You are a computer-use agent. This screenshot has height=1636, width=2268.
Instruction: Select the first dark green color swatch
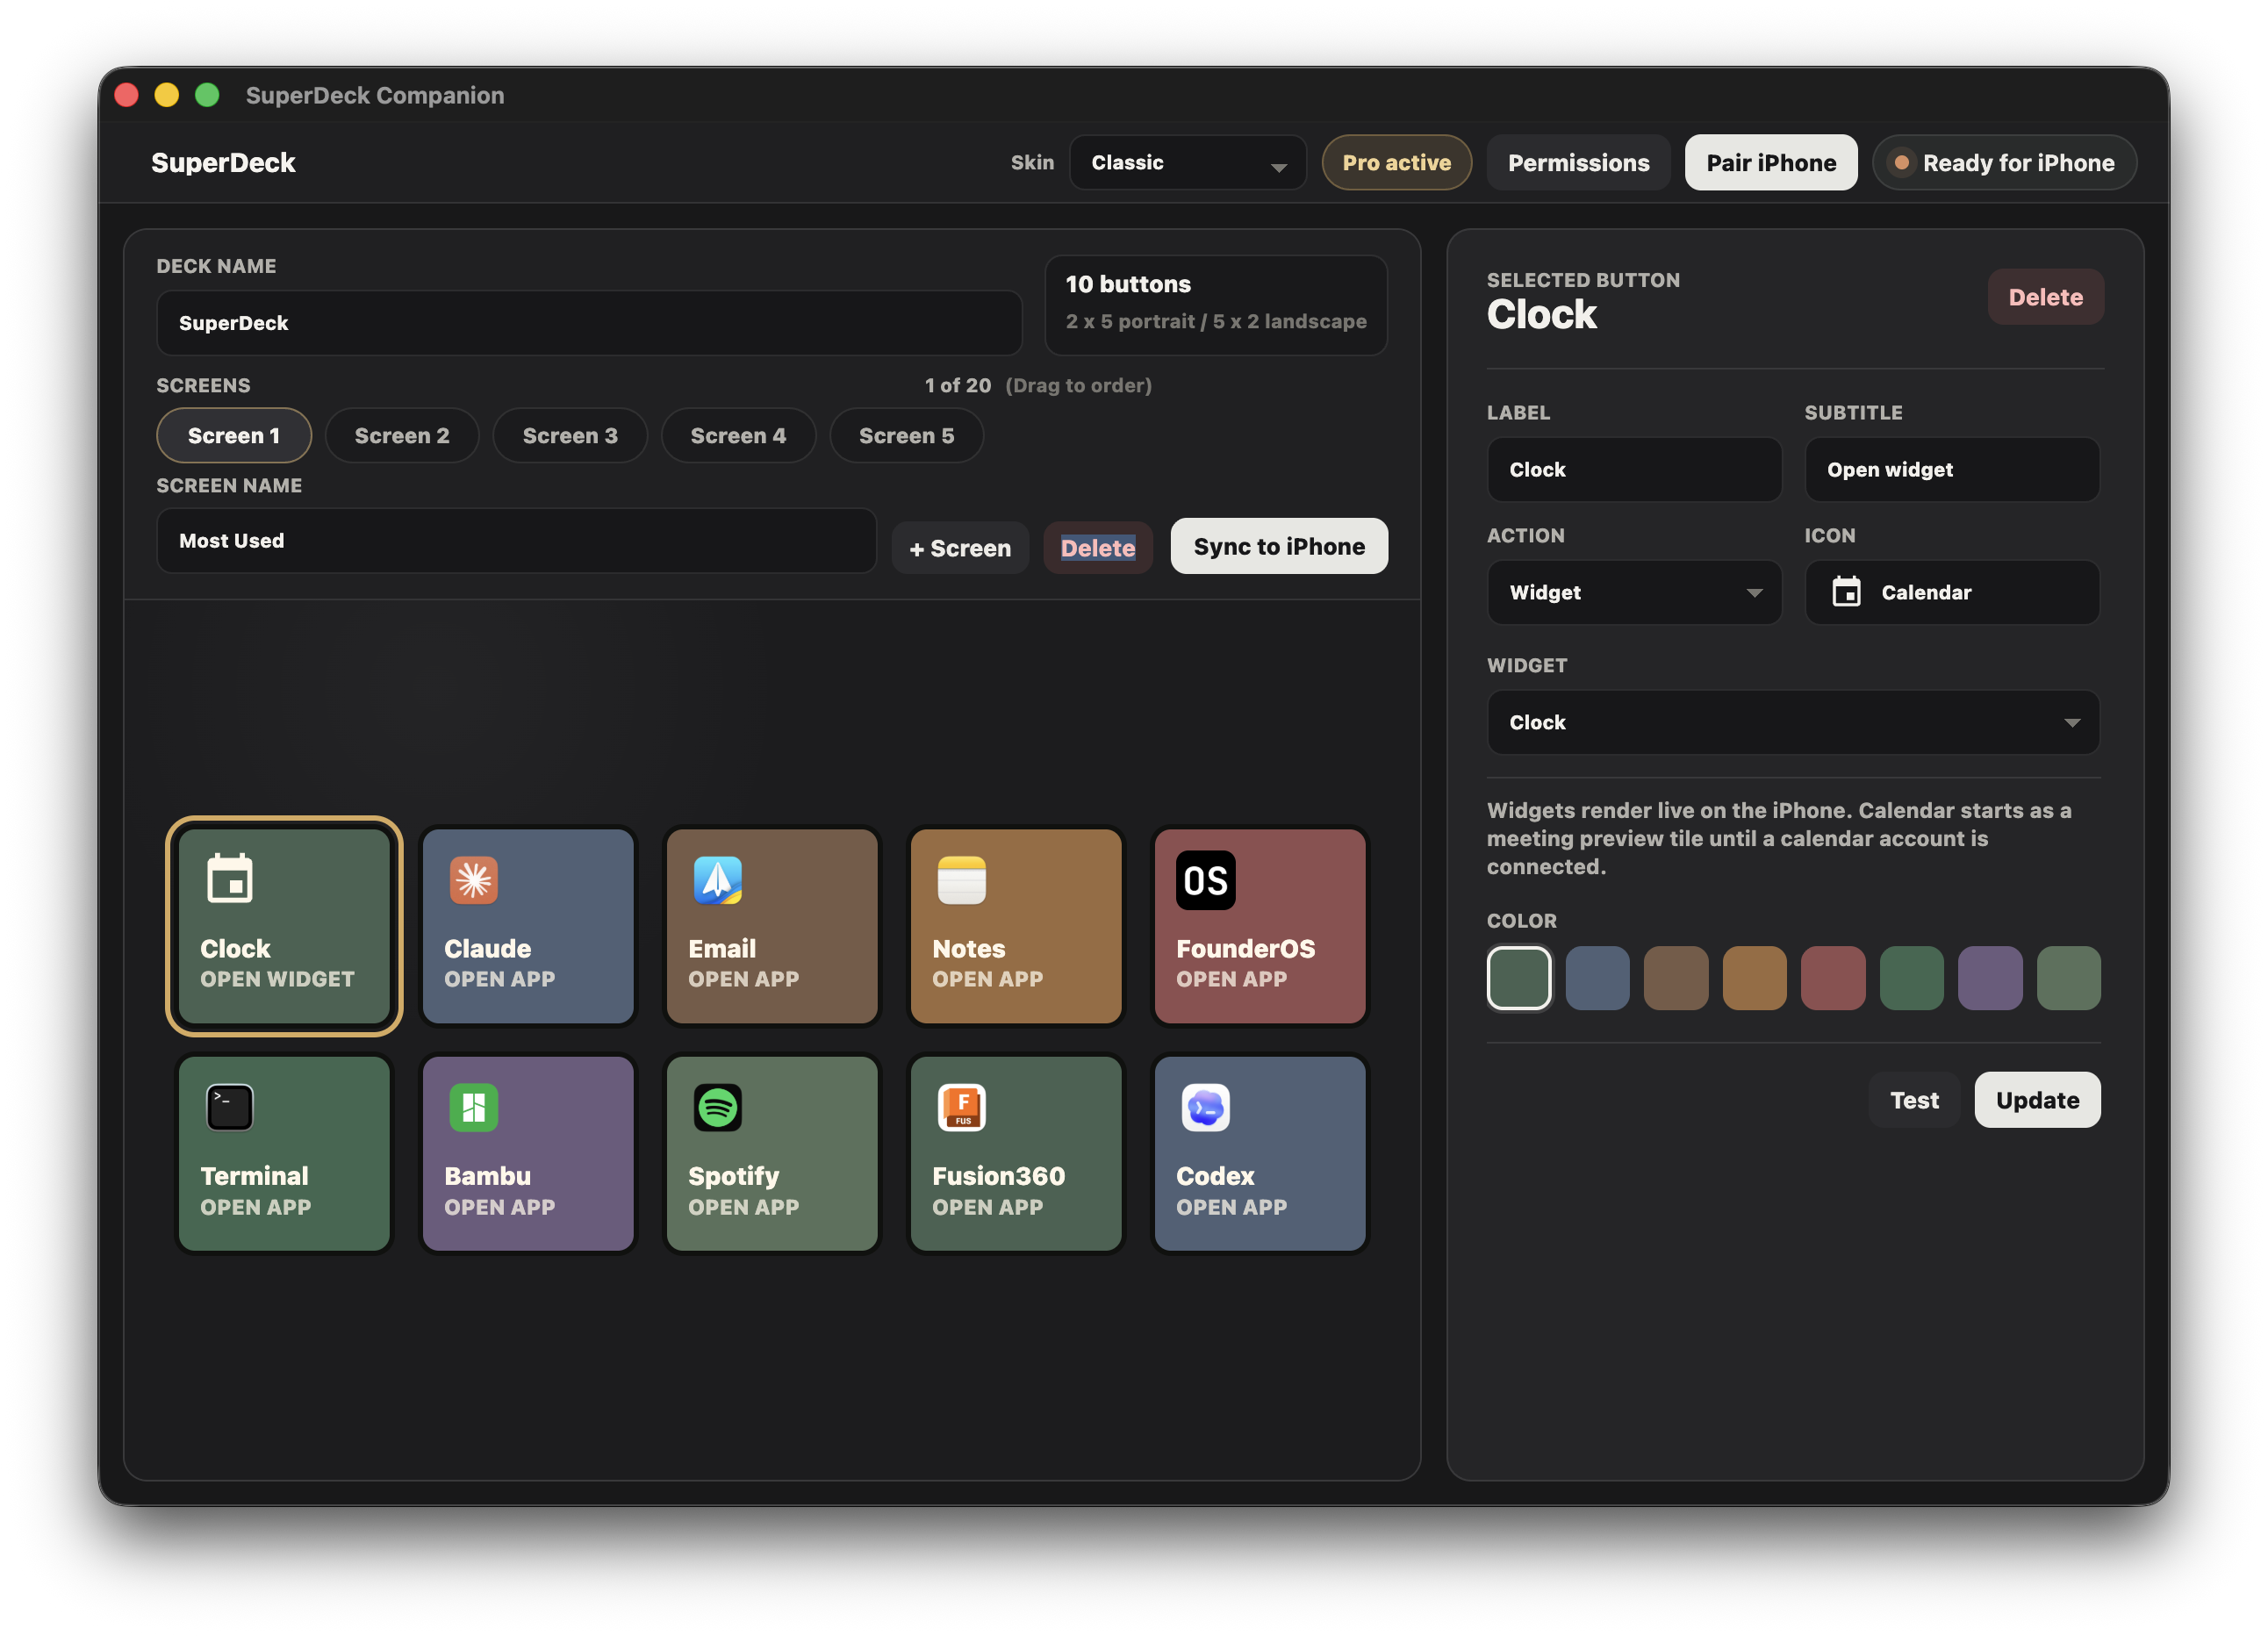(x=1518, y=978)
